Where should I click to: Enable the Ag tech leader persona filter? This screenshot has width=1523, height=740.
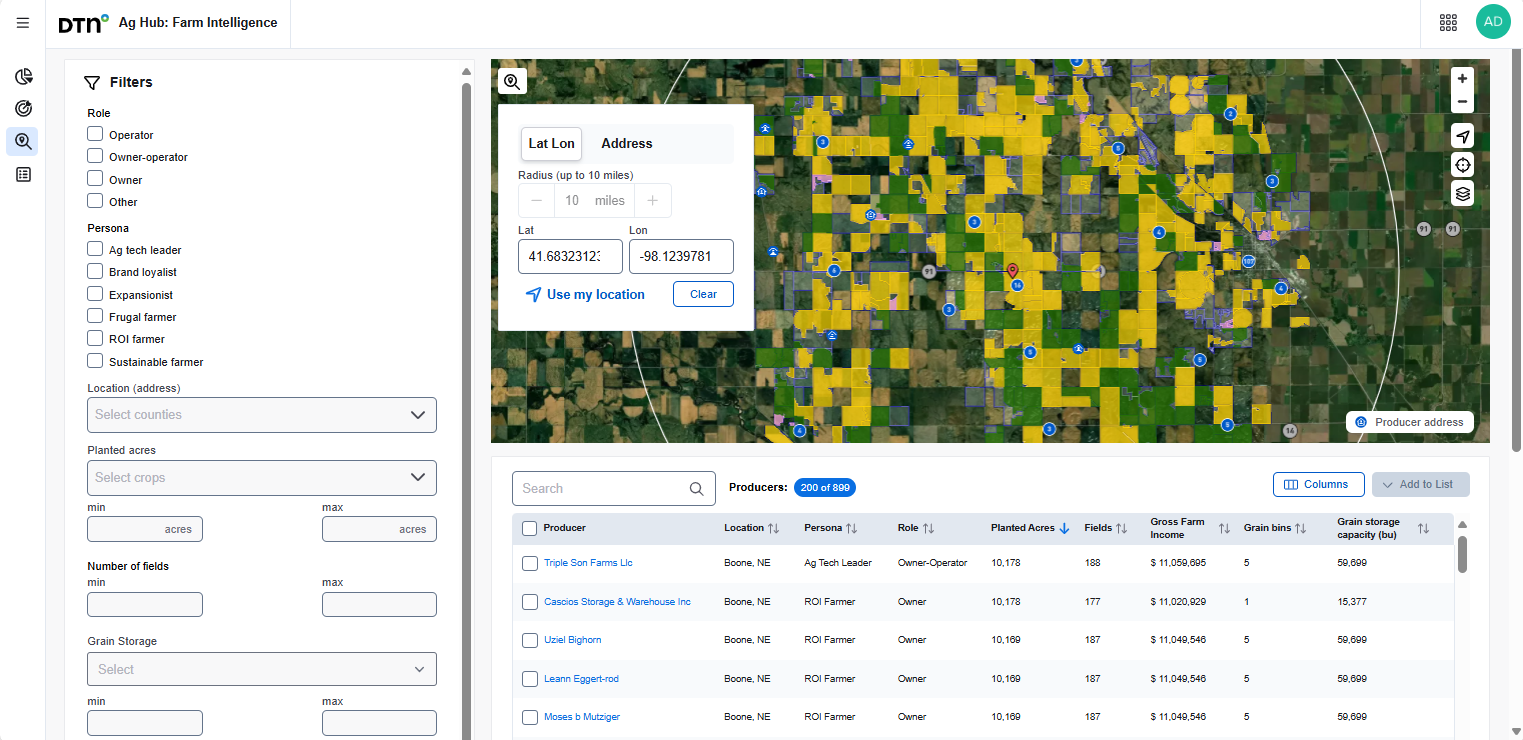(95, 249)
